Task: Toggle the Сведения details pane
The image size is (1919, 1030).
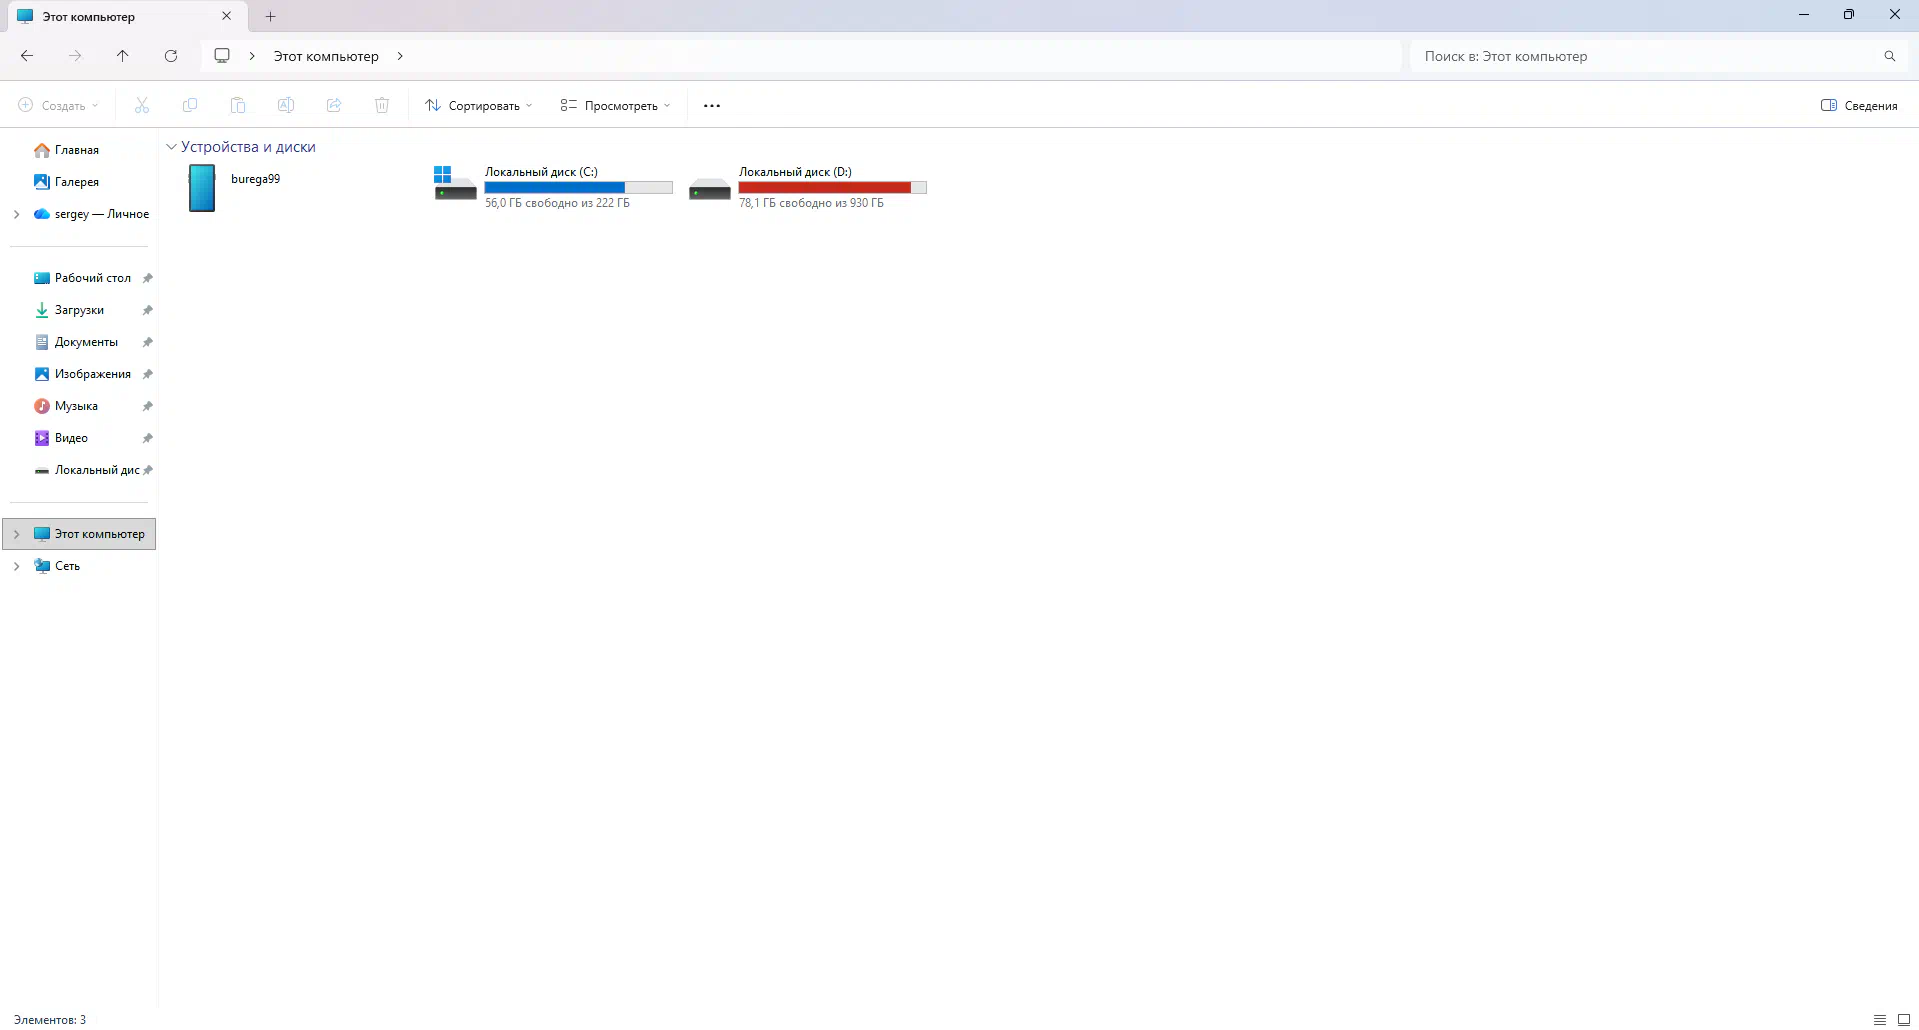Action: 1859,106
